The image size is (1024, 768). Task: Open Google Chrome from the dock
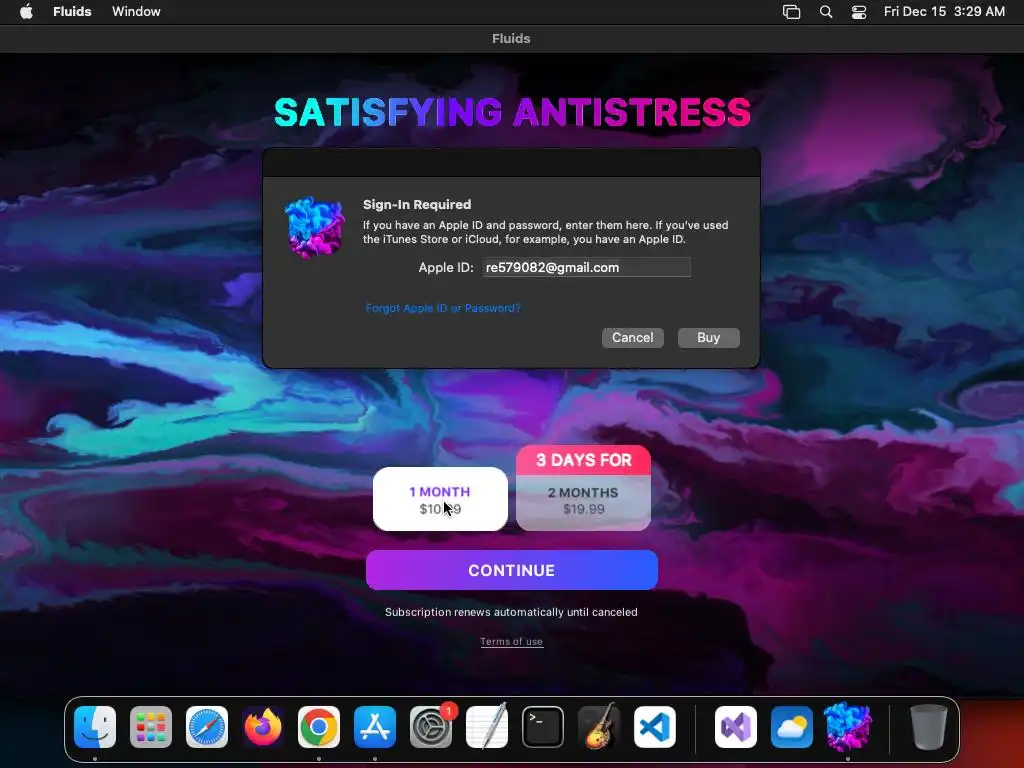pyautogui.click(x=319, y=727)
